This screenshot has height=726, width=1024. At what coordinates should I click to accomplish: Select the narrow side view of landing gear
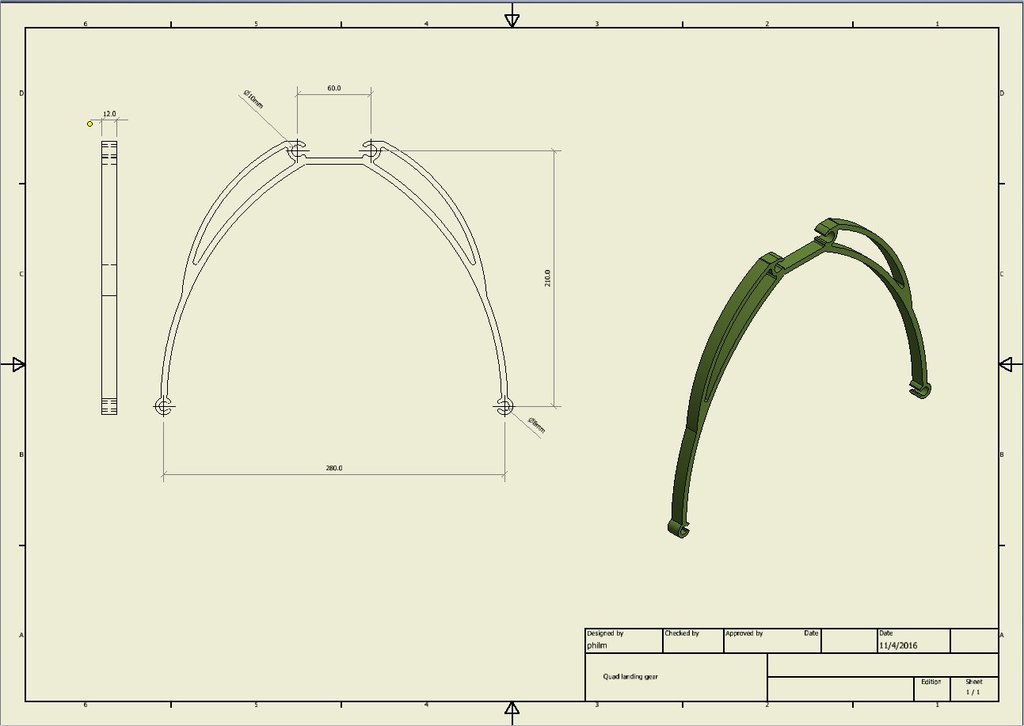point(109,277)
